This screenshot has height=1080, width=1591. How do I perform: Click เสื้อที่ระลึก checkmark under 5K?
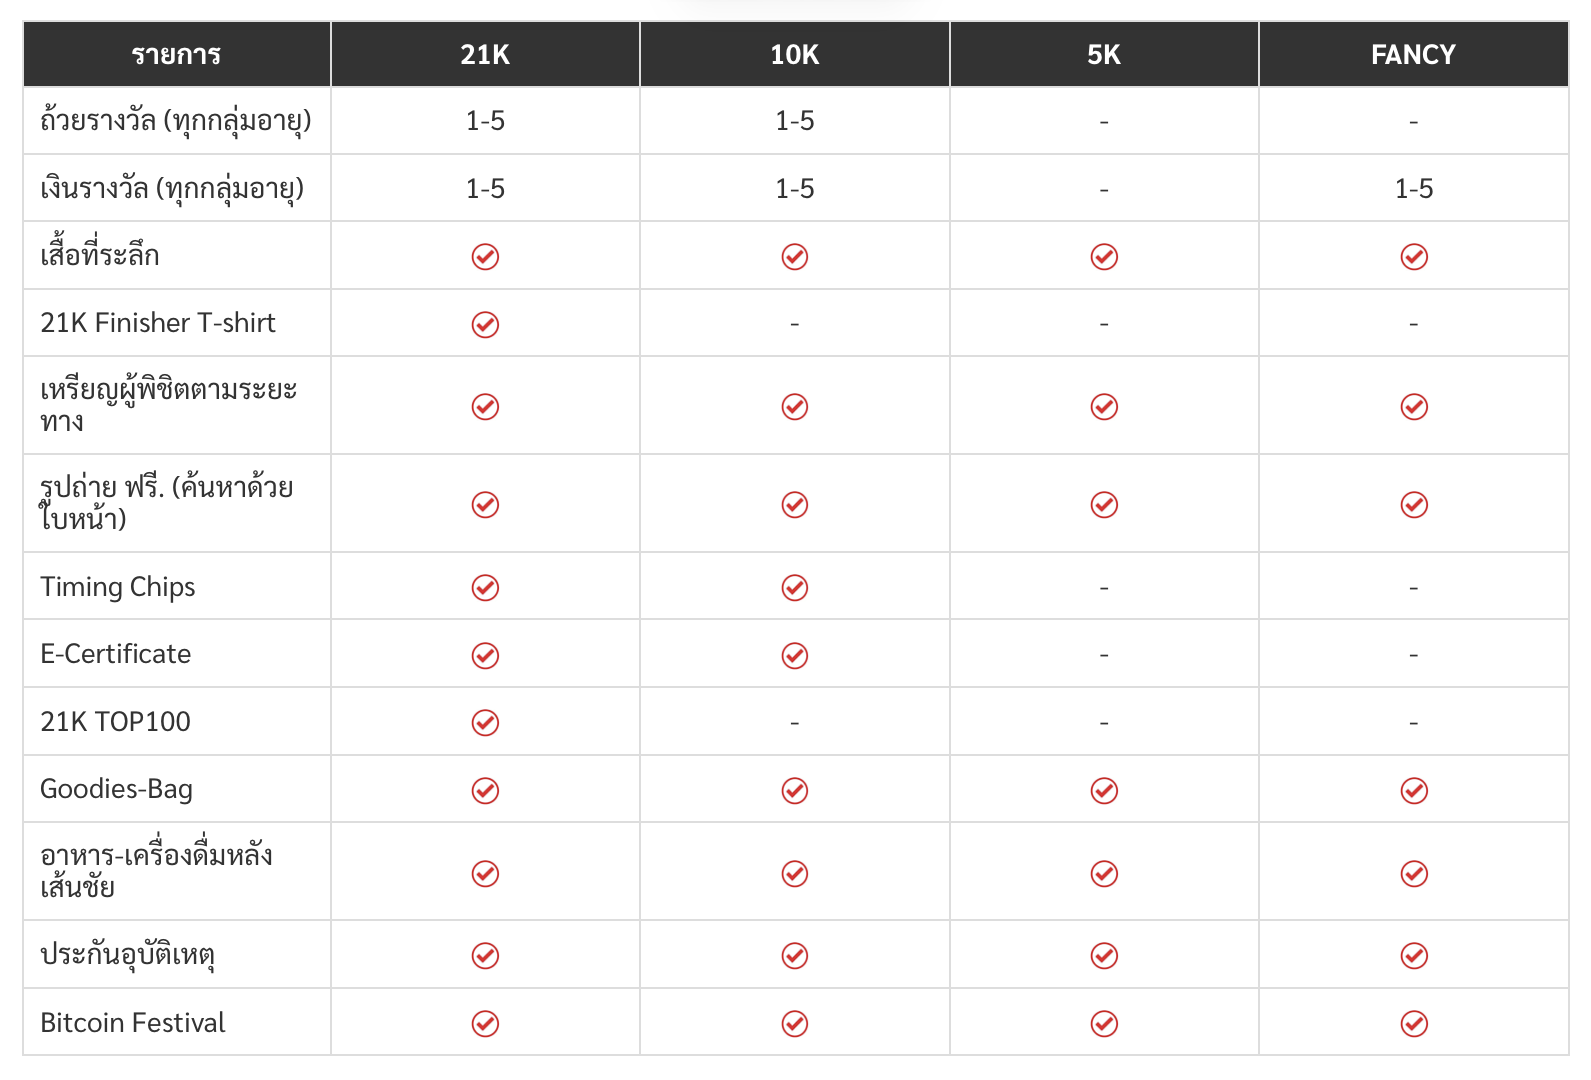1104,257
